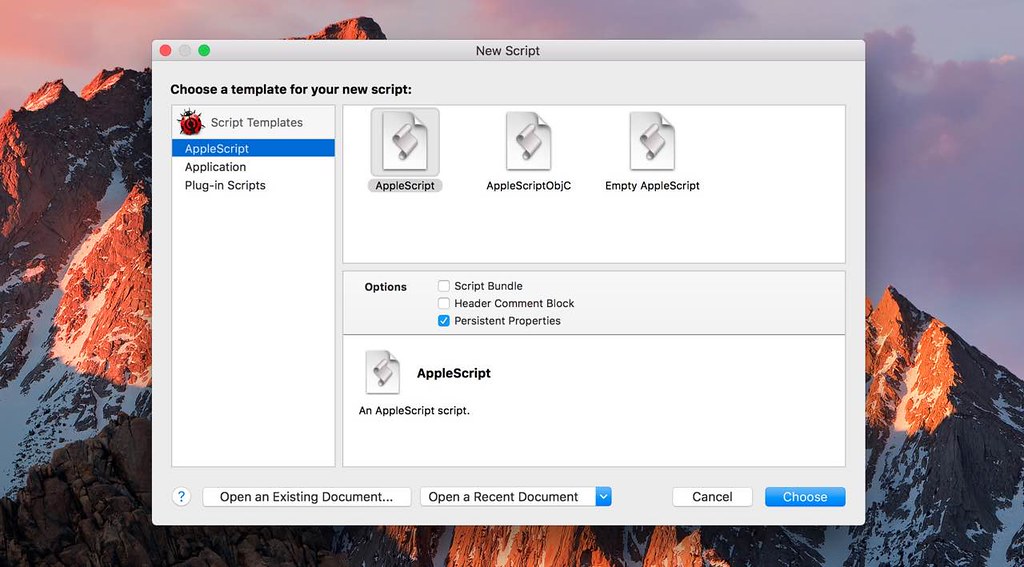Image resolution: width=1024 pixels, height=567 pixels.
Task: Select the Empty AppleScript template icon
Action: coord(652,141)
